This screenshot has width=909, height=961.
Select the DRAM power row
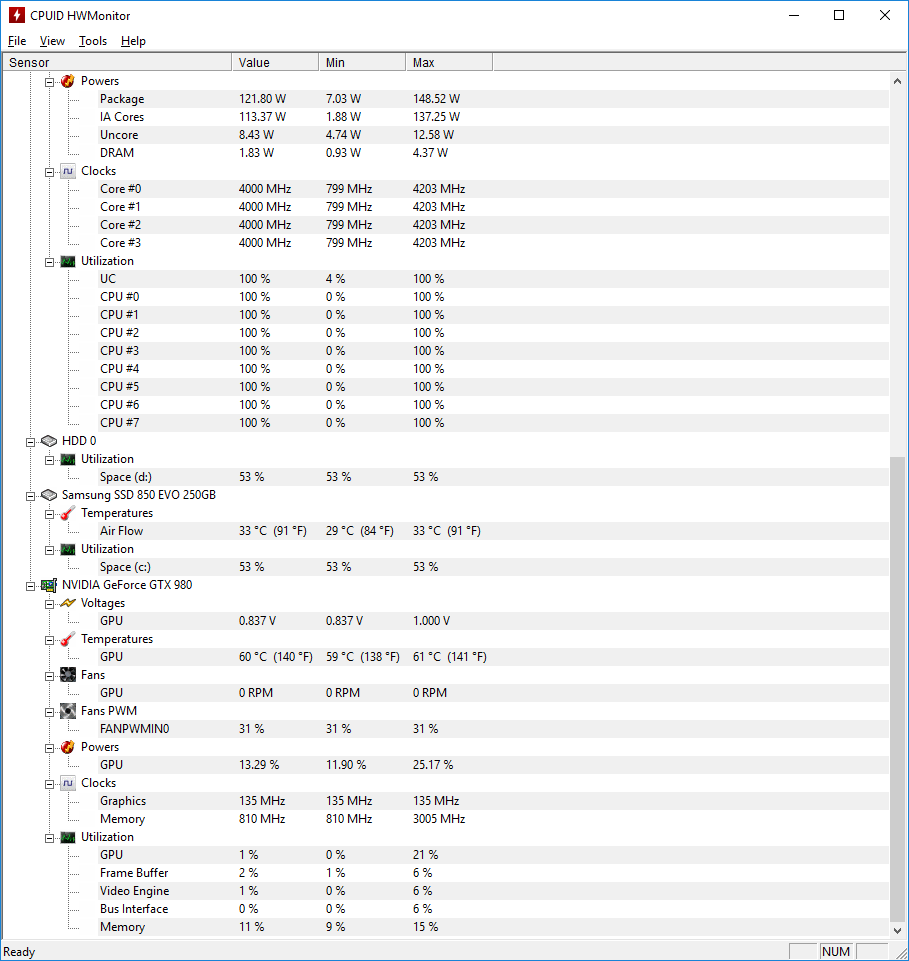pyautogui.click(x=493, y=153)
